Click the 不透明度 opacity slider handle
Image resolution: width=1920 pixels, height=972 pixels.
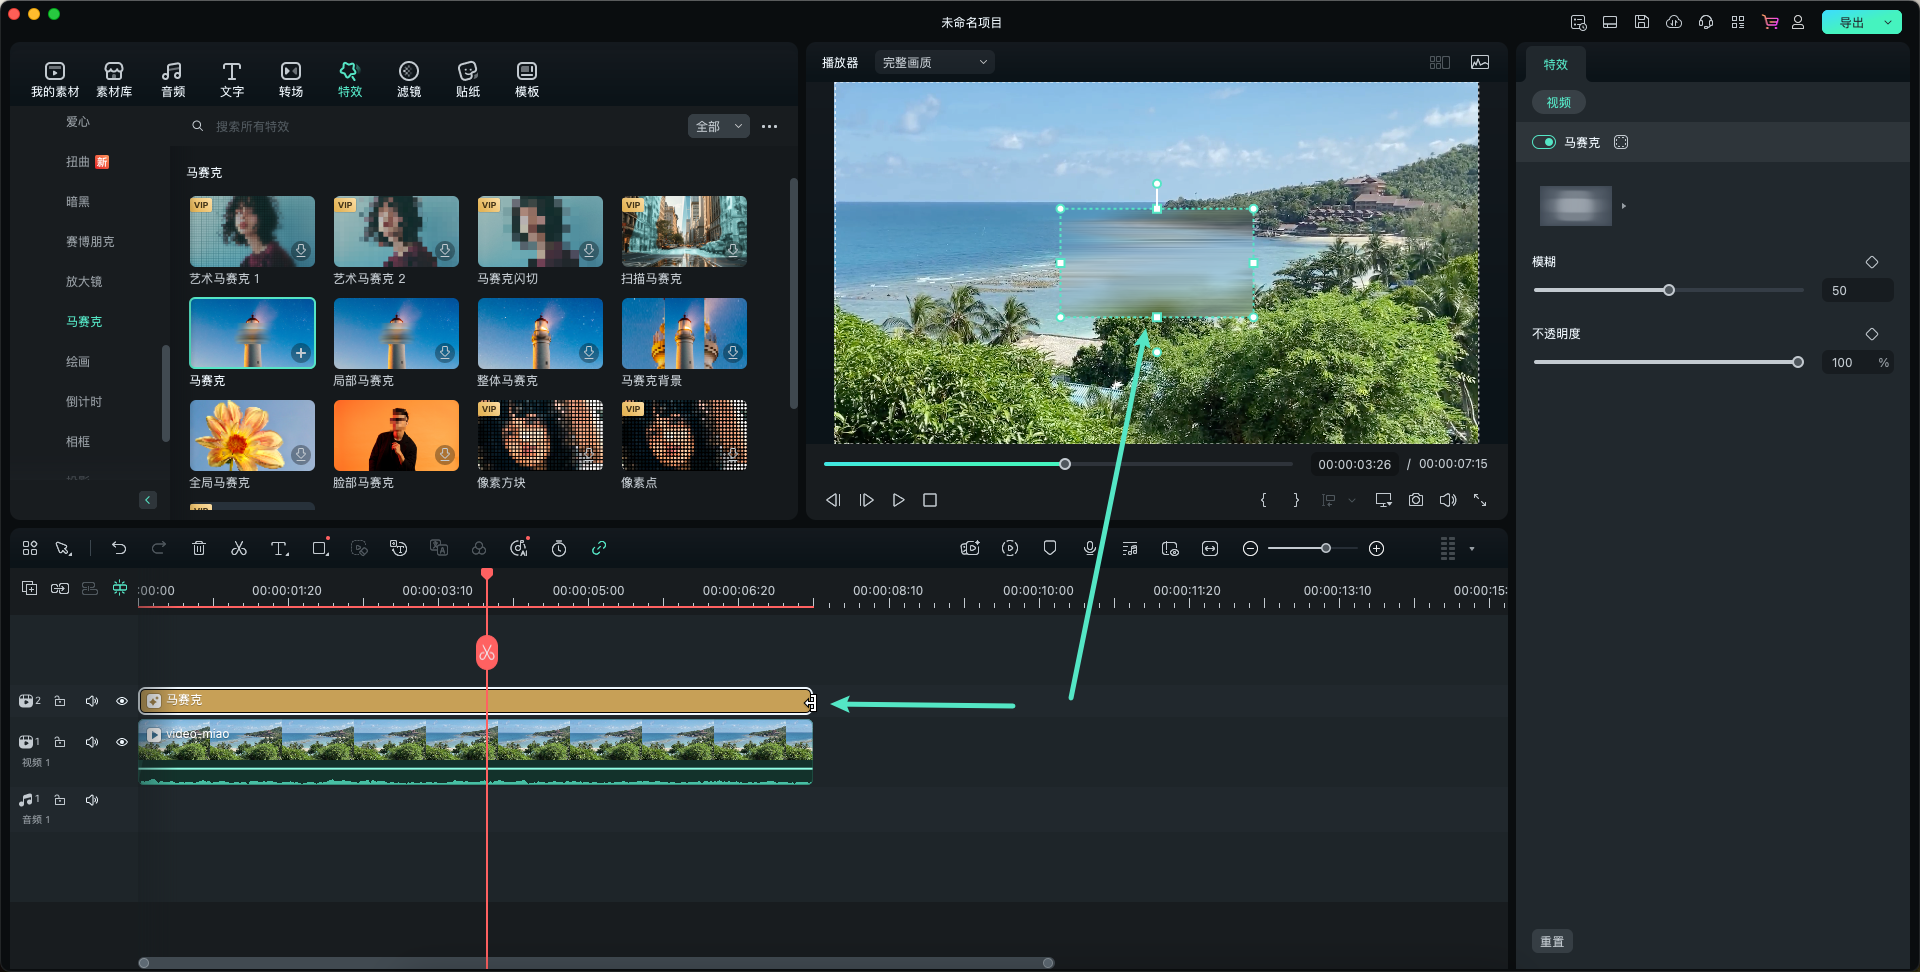(1798, 362)
